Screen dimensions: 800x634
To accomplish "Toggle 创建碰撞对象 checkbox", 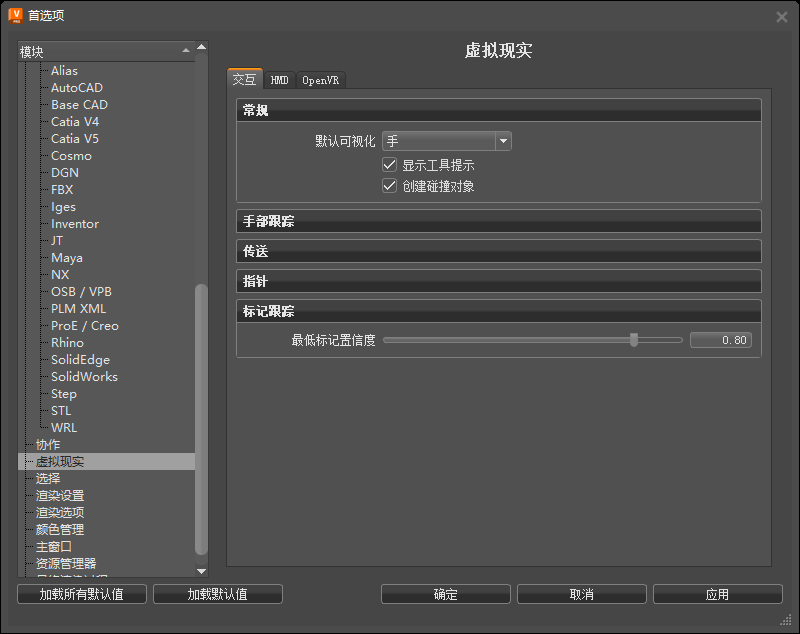I will click(x=389, y=186).
